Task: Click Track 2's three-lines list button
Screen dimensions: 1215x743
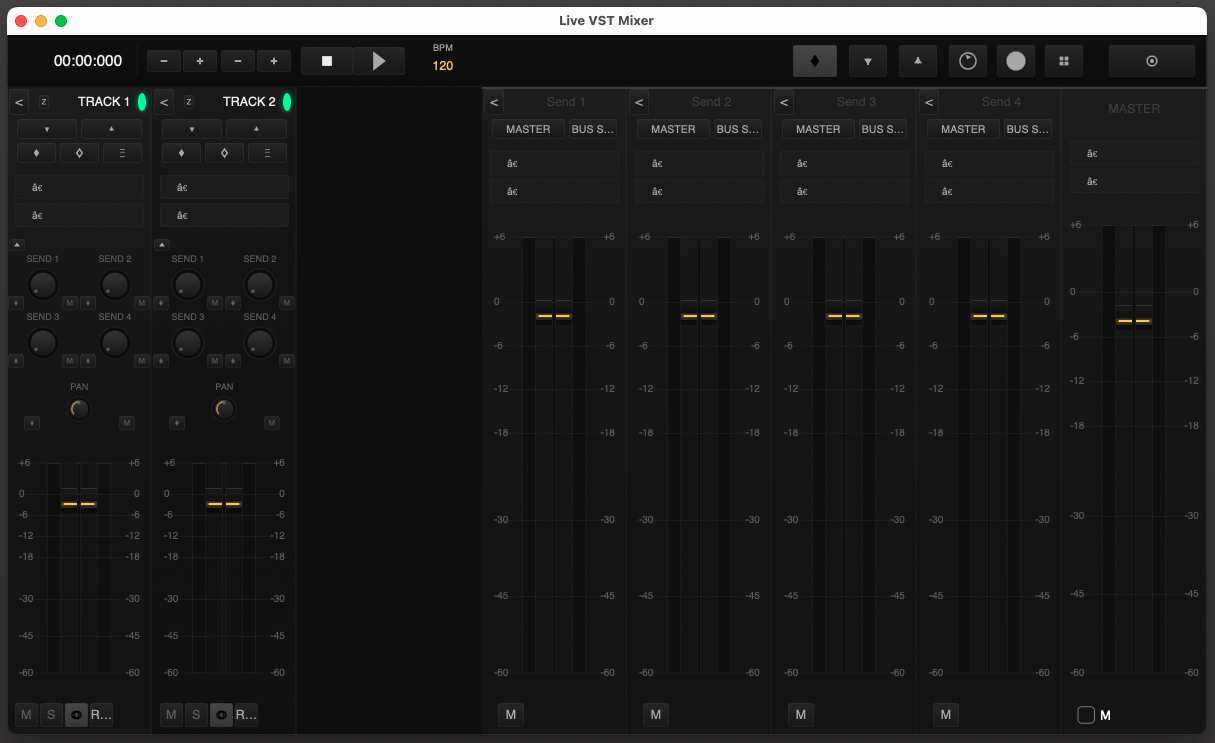Action: (267, 153)
